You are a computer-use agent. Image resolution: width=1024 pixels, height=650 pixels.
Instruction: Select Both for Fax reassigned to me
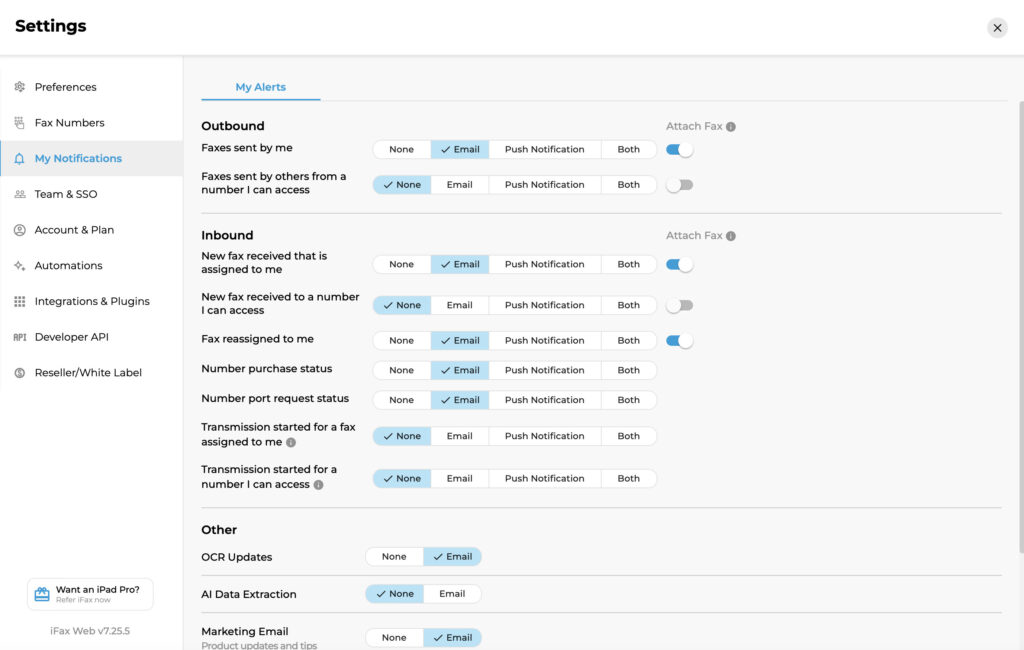pos(628,340)
